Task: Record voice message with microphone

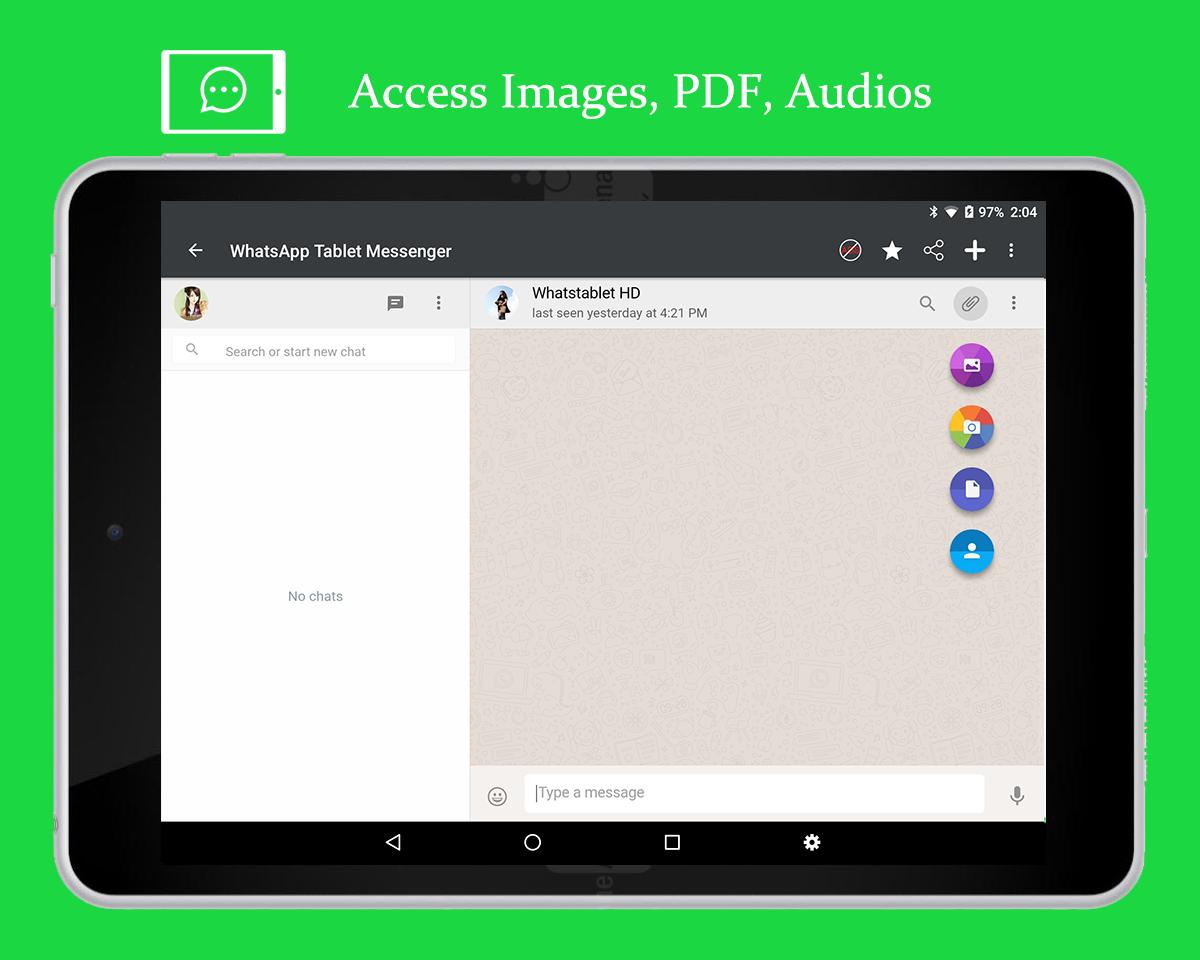Action: click(x=1017, y=796)
